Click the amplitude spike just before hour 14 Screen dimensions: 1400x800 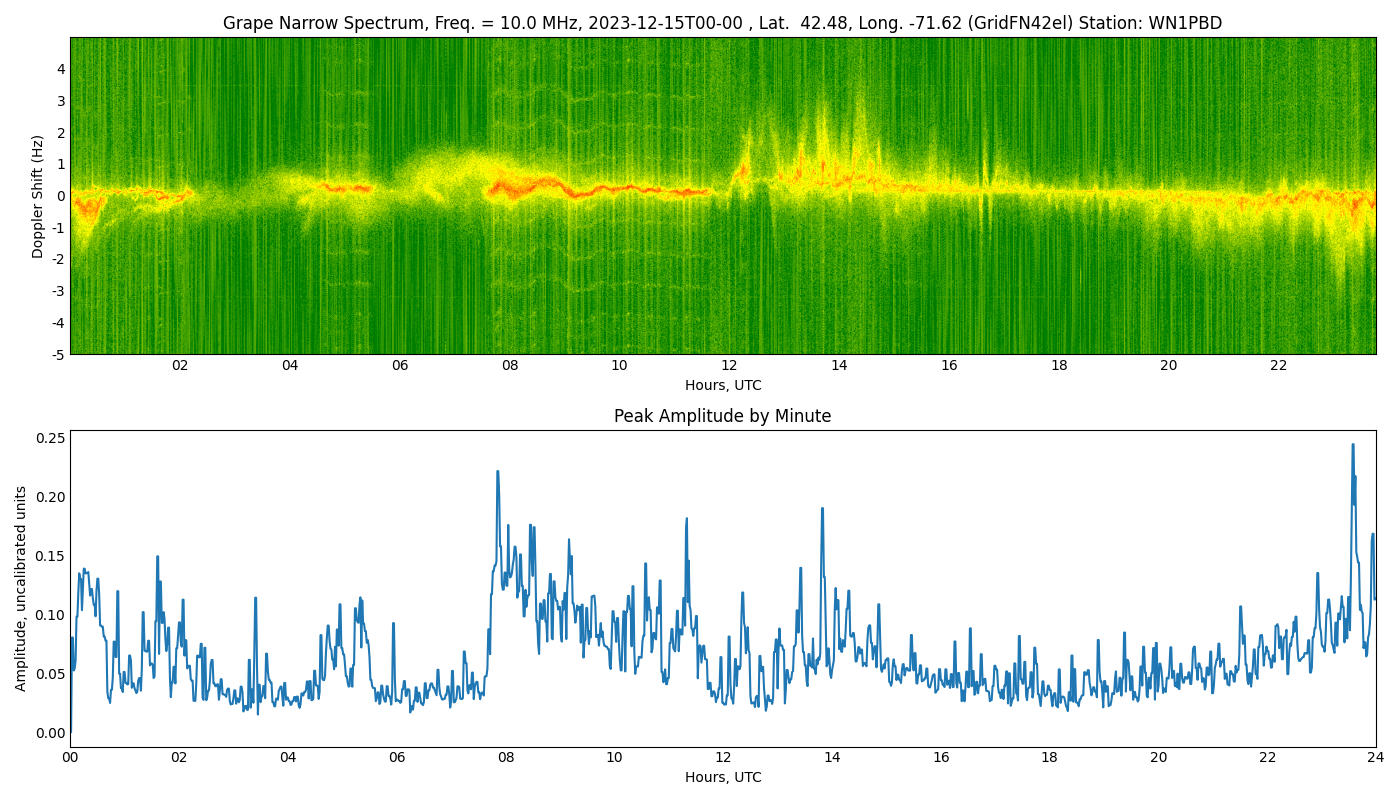pyautogui.click(x=822, y=509)
